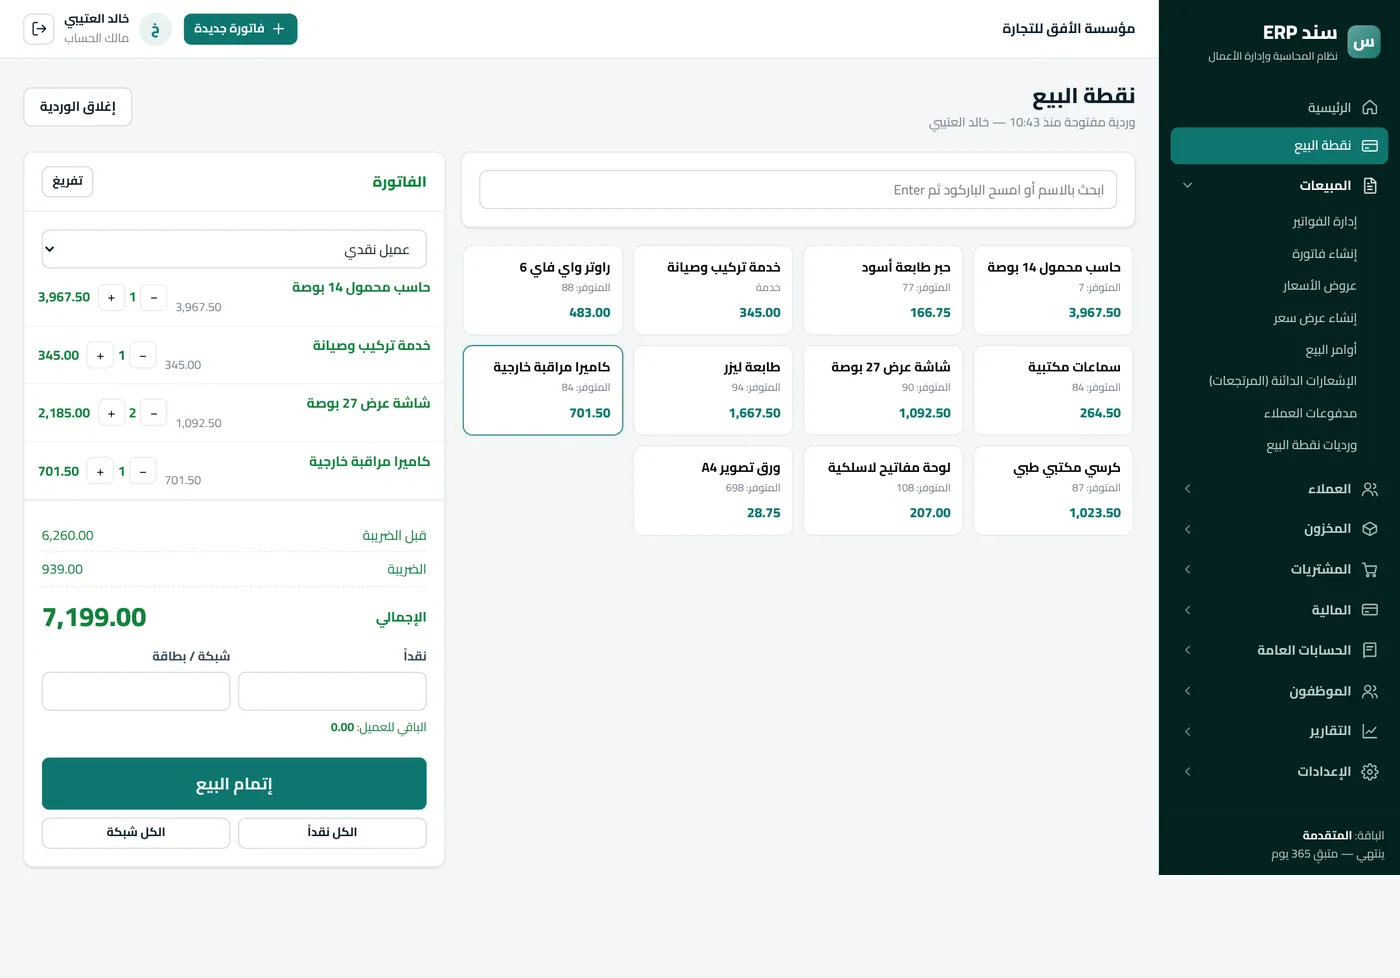Click the people icon beside العملاء

click(x=1370, y=489)
